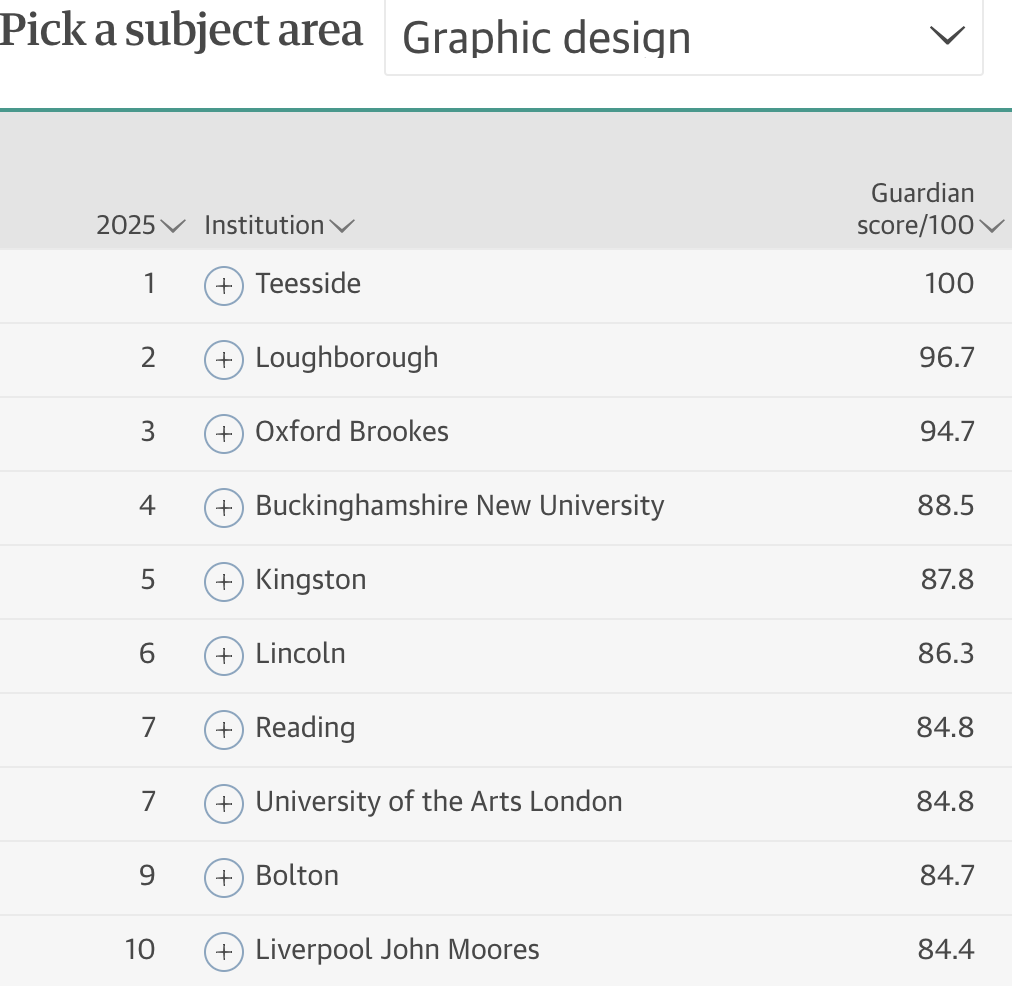Viewport: 1012px width, 986px height.
Task: Click Kingston's score 87.8
Action: coord(947,579)
